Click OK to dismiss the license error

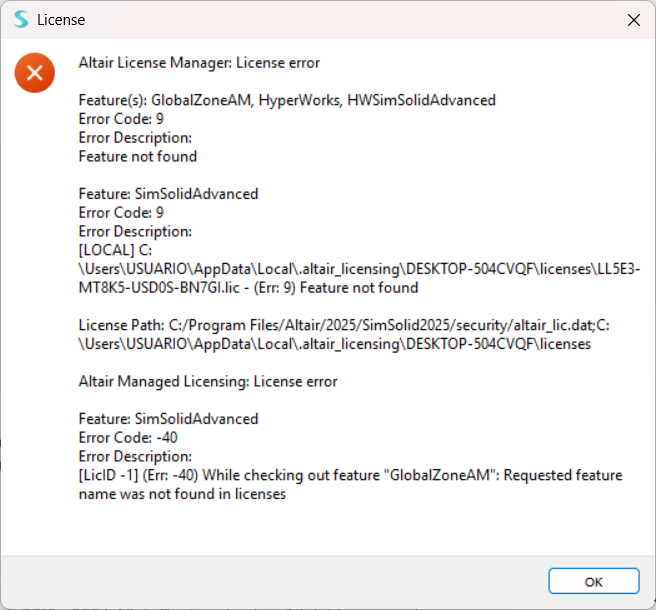click(594, 581)
